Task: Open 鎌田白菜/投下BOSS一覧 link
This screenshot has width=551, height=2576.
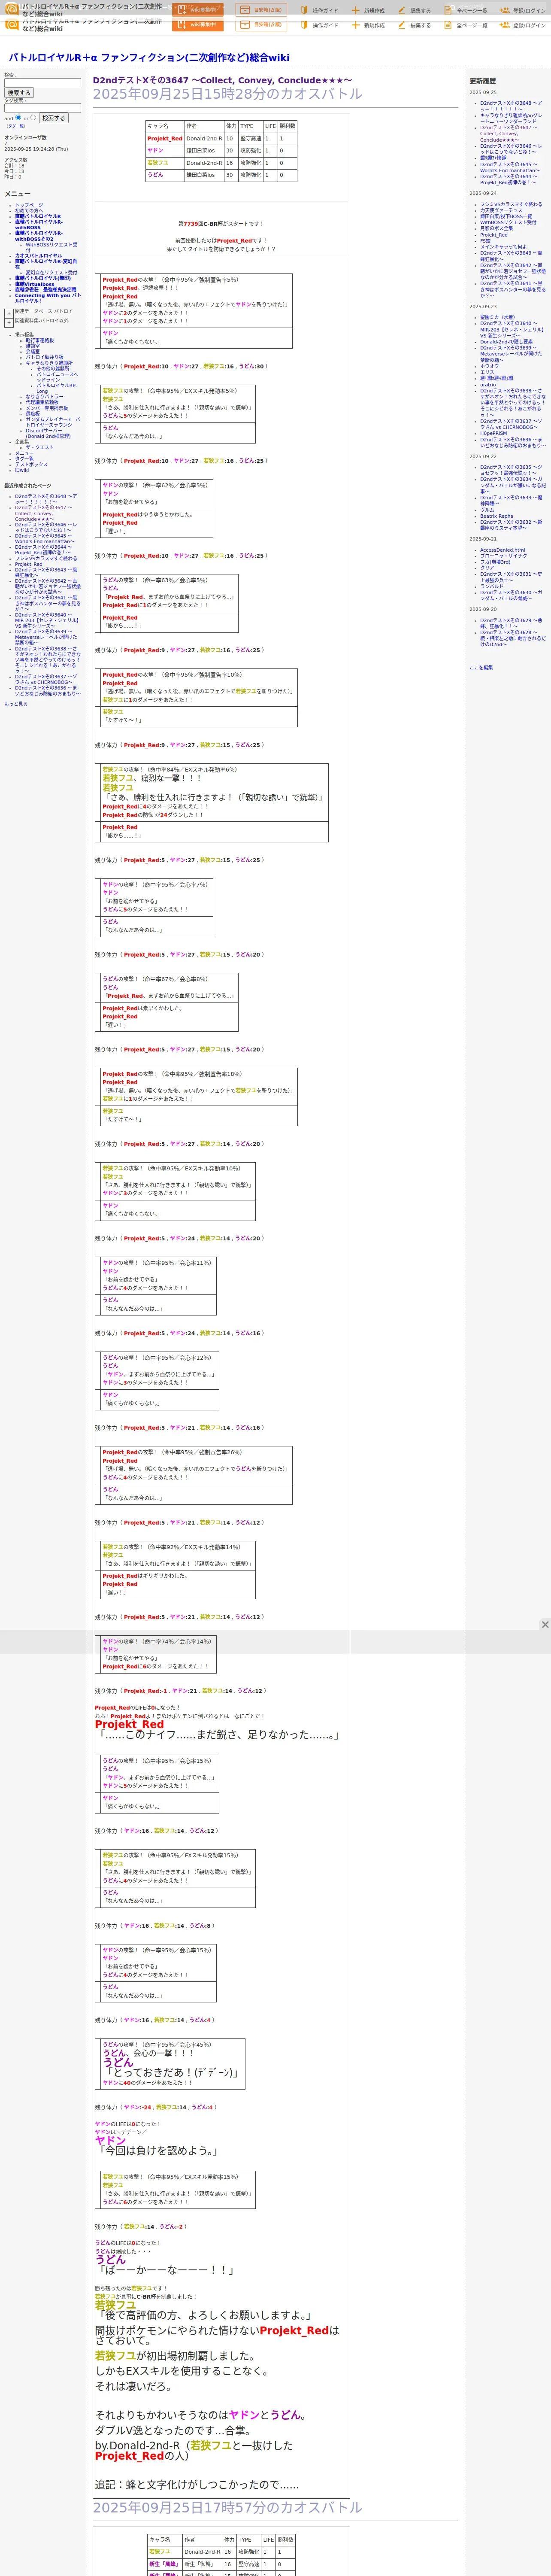Action: 506,217
